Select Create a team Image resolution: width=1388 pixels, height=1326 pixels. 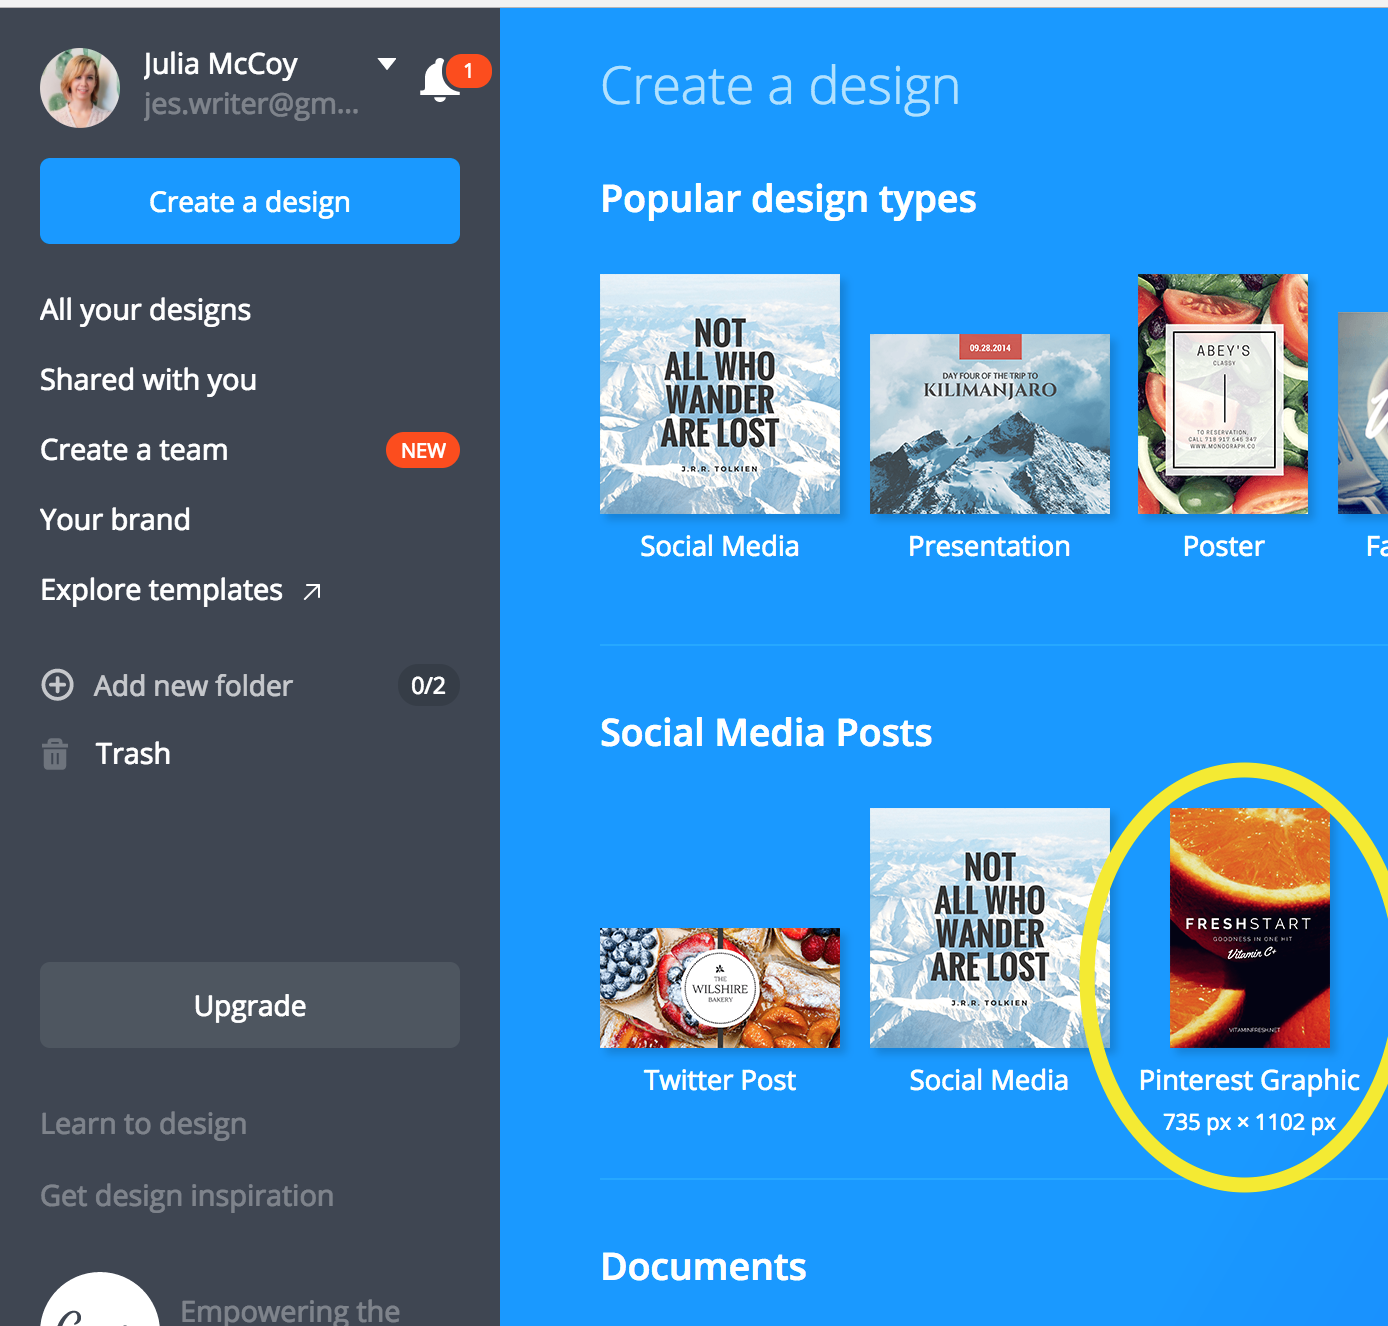coord(134,450)
